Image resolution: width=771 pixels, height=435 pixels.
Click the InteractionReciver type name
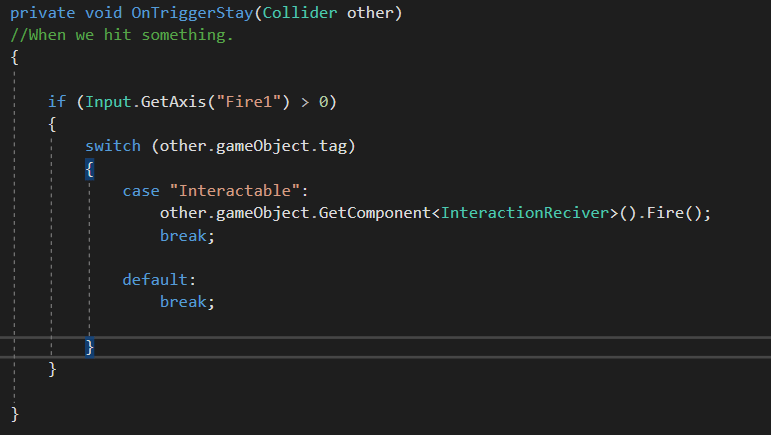pos(525,213)
